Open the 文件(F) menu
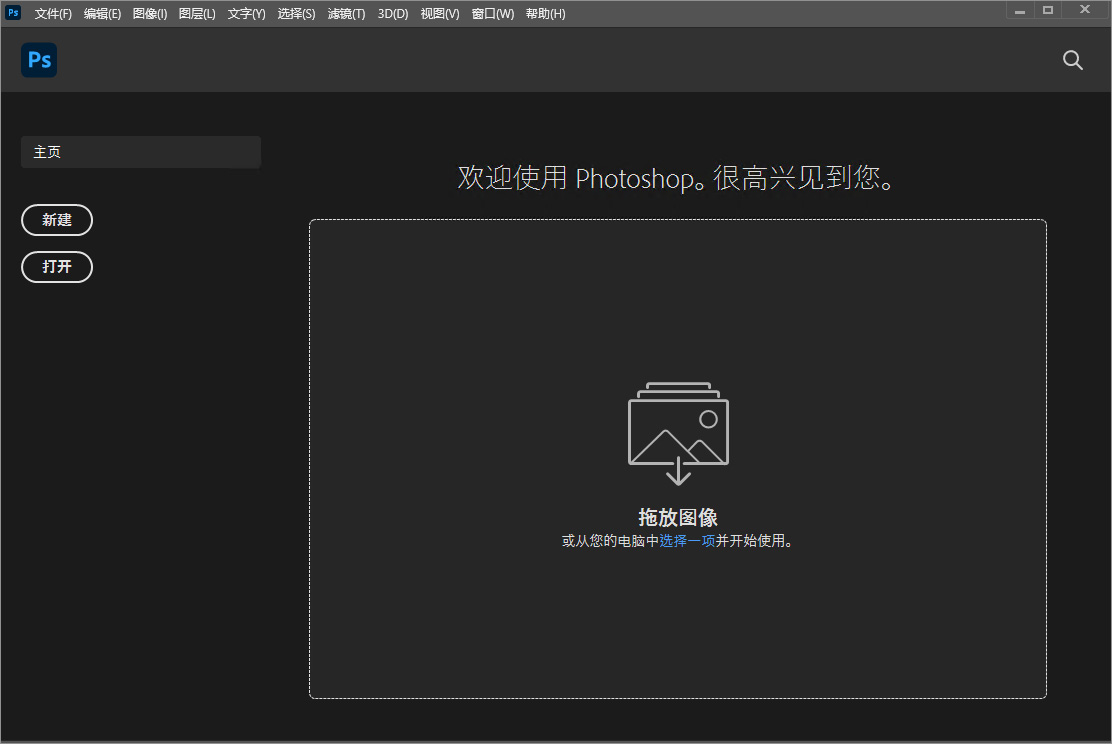Screen dimensions: 1112x744 53,13
